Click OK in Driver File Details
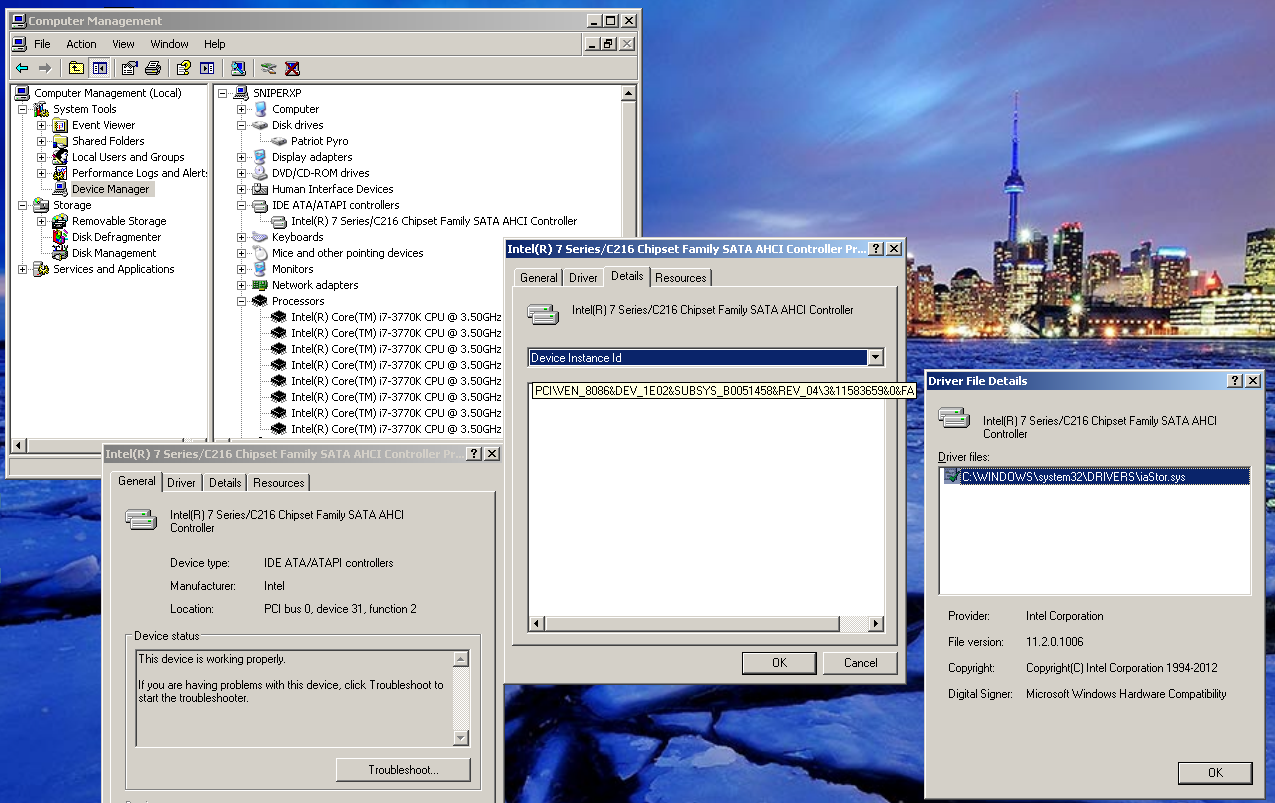 [x=1214, y=773]
